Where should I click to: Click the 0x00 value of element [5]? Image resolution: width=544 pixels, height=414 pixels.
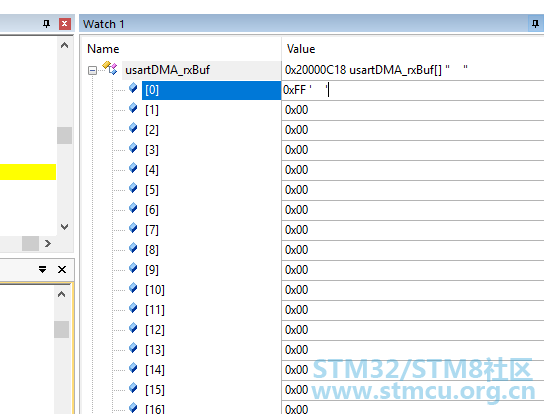point(297,190)
